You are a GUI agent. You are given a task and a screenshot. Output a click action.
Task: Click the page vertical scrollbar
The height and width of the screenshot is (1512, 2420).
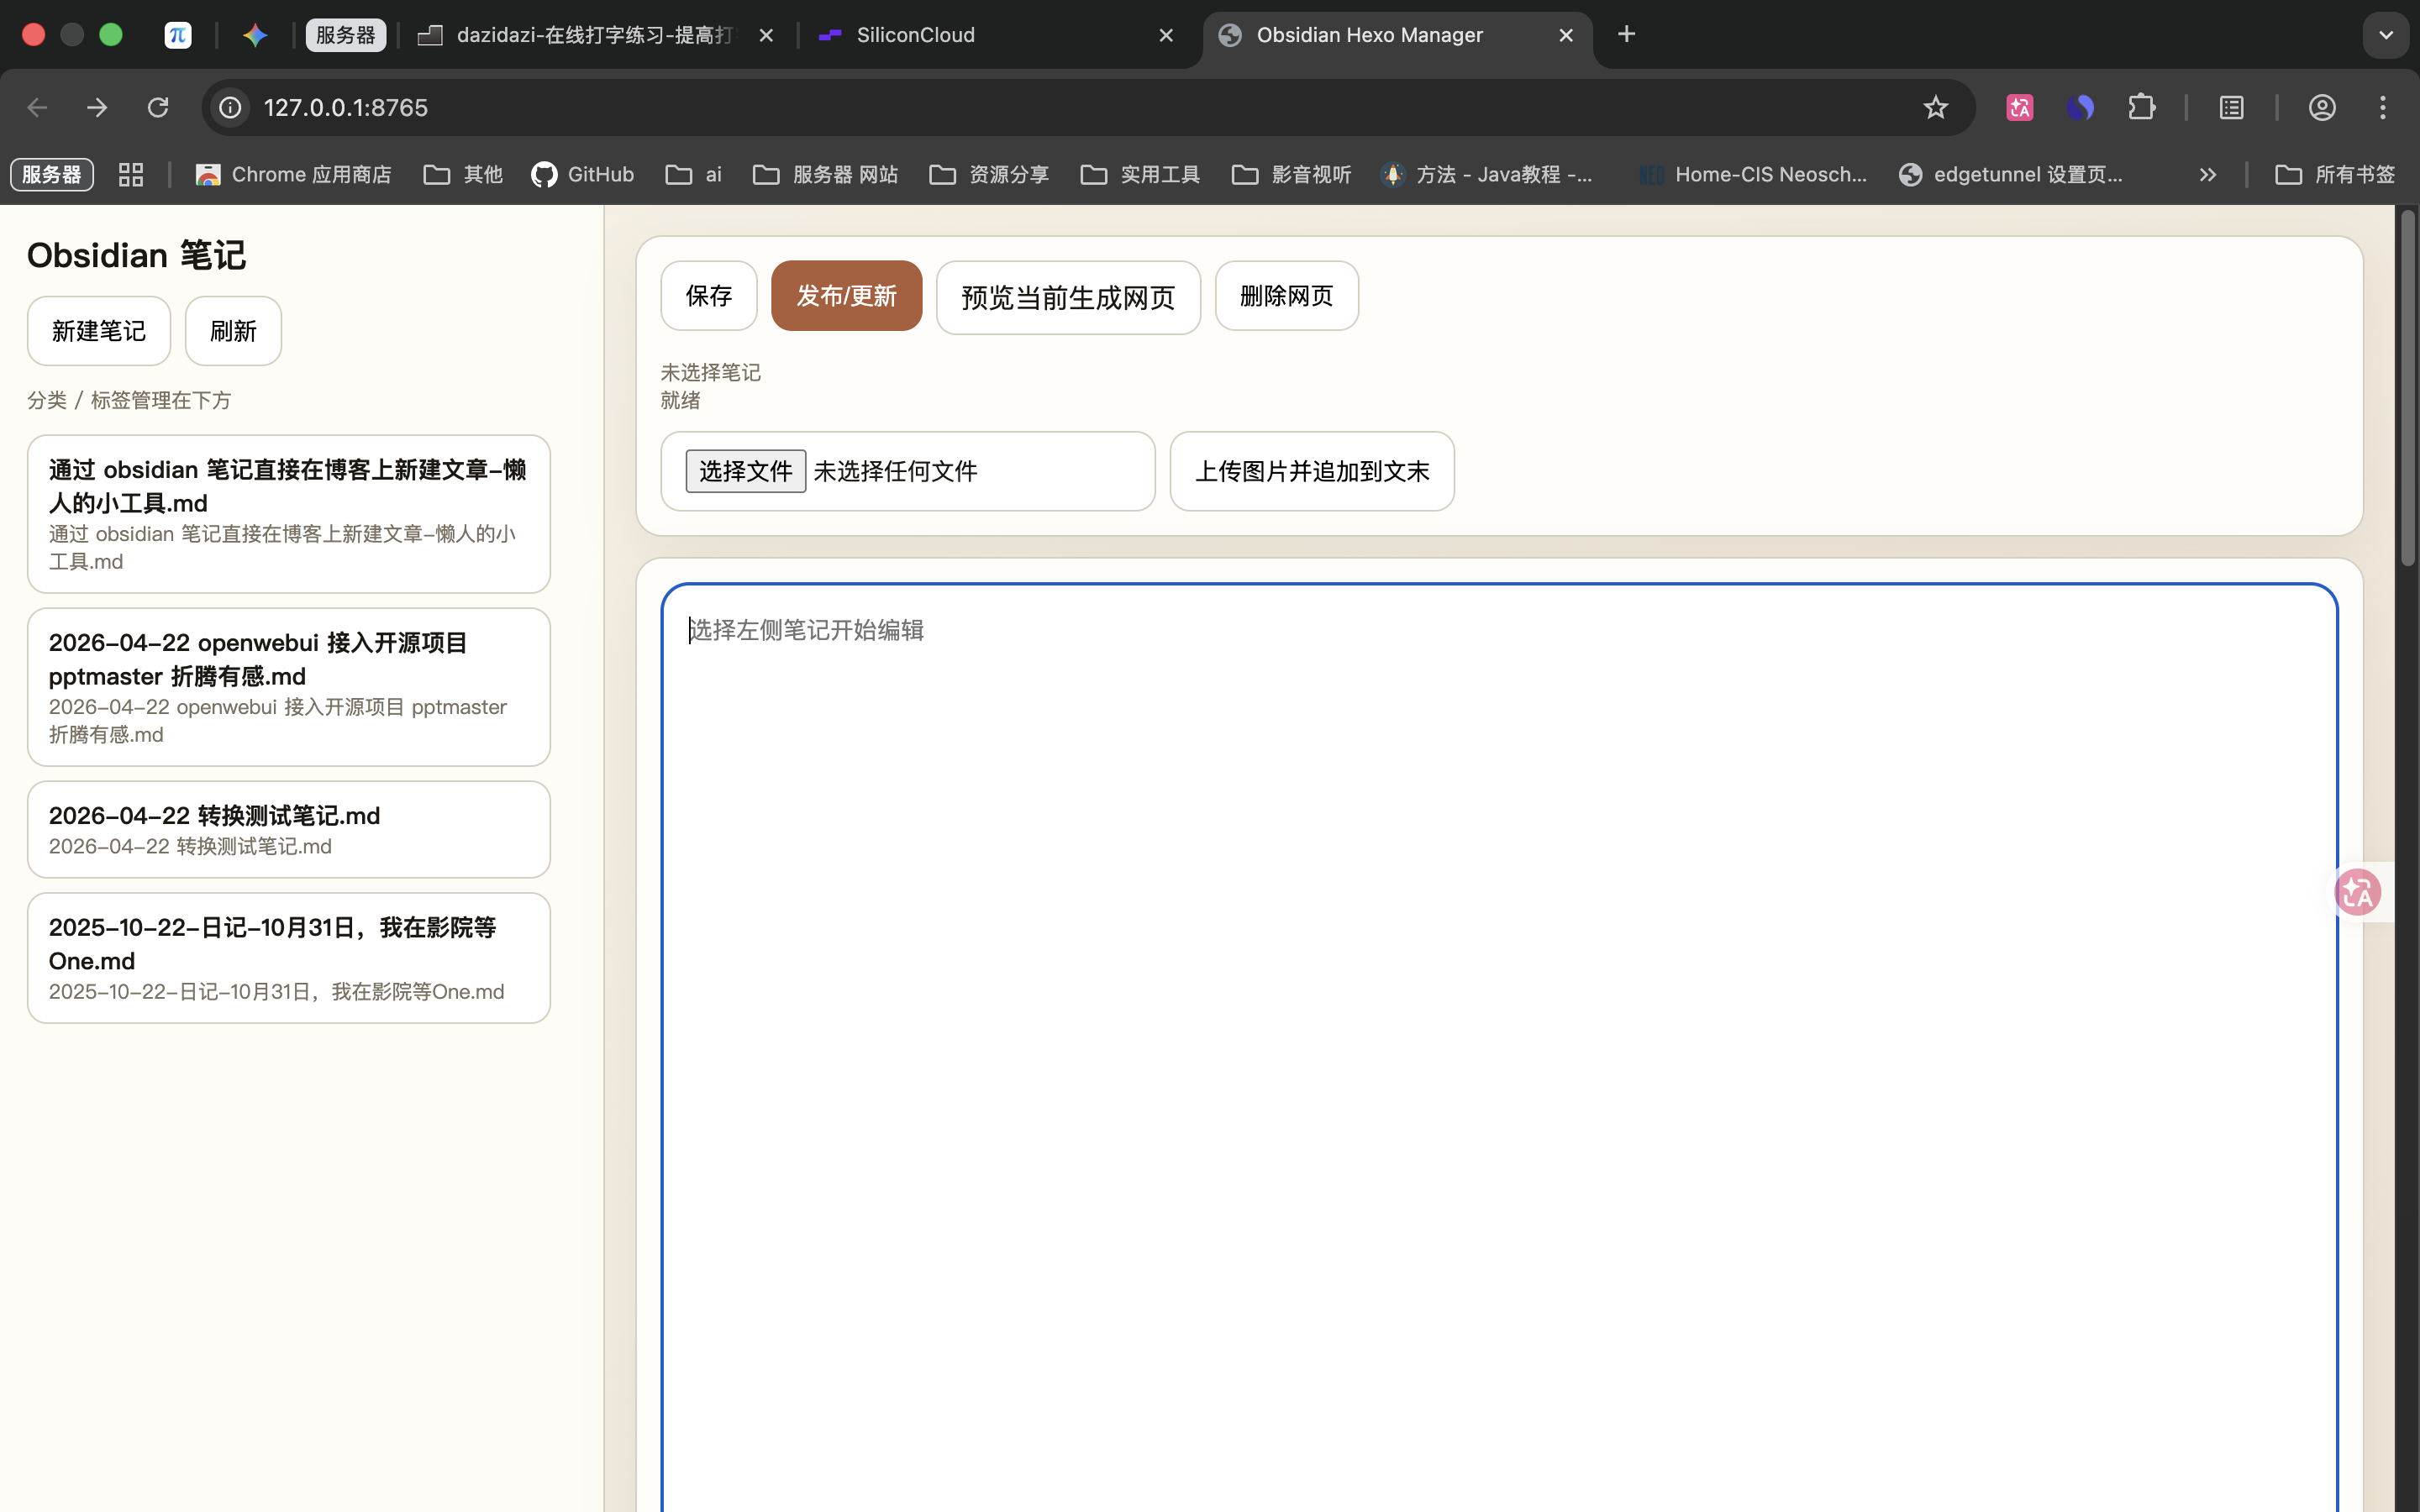click(2407, 390)
